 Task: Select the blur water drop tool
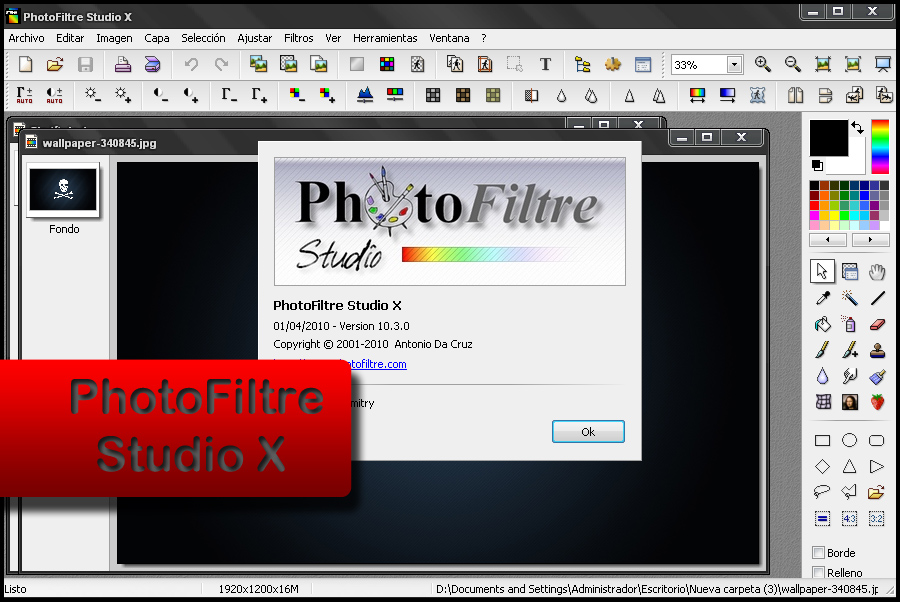pos(822,376)
